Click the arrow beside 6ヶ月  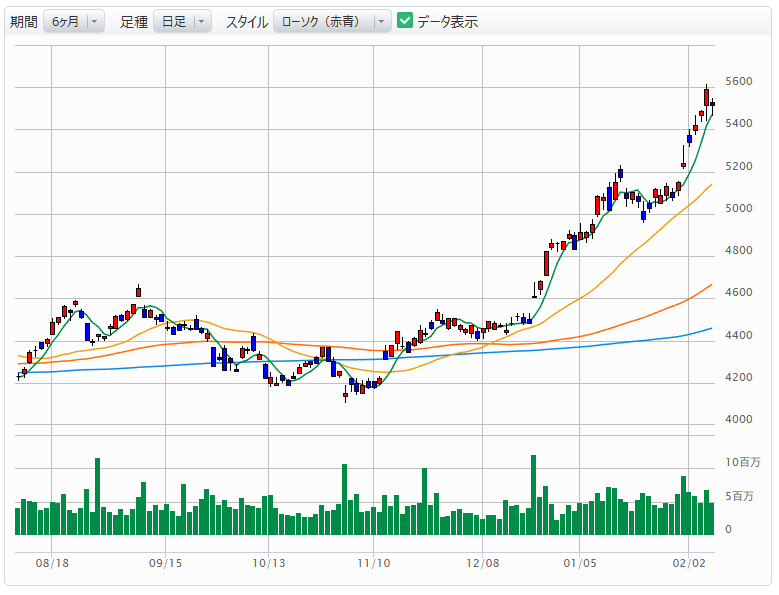coord(94,21)
